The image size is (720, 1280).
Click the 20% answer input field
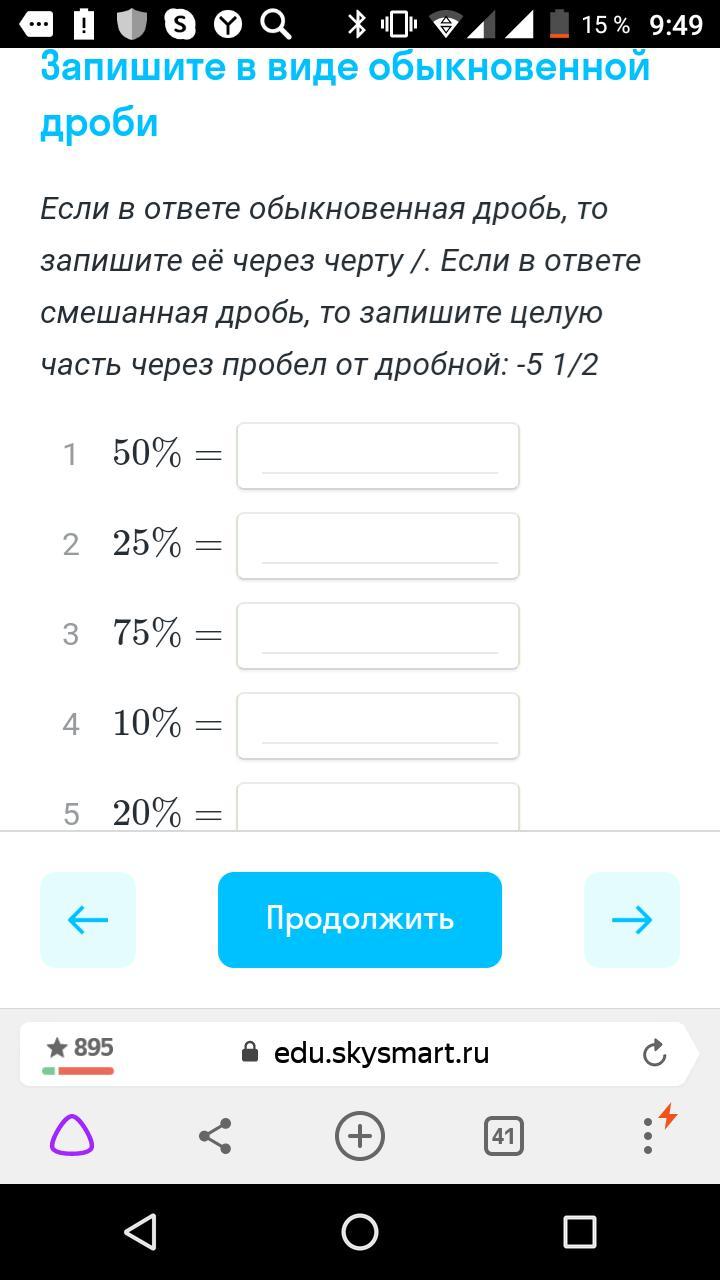378,808
